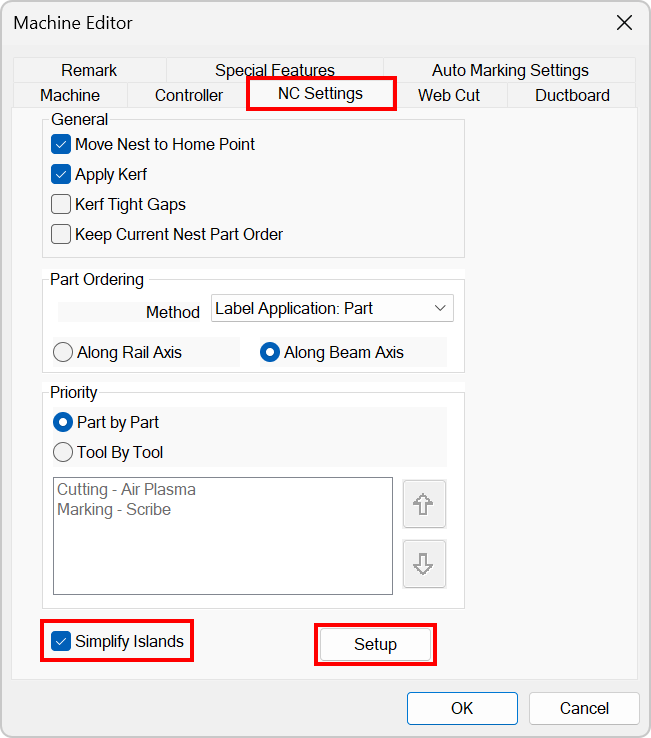Select the Along Rail Axis option
Viewport: 651px width, 738px height.
point(63,352)
